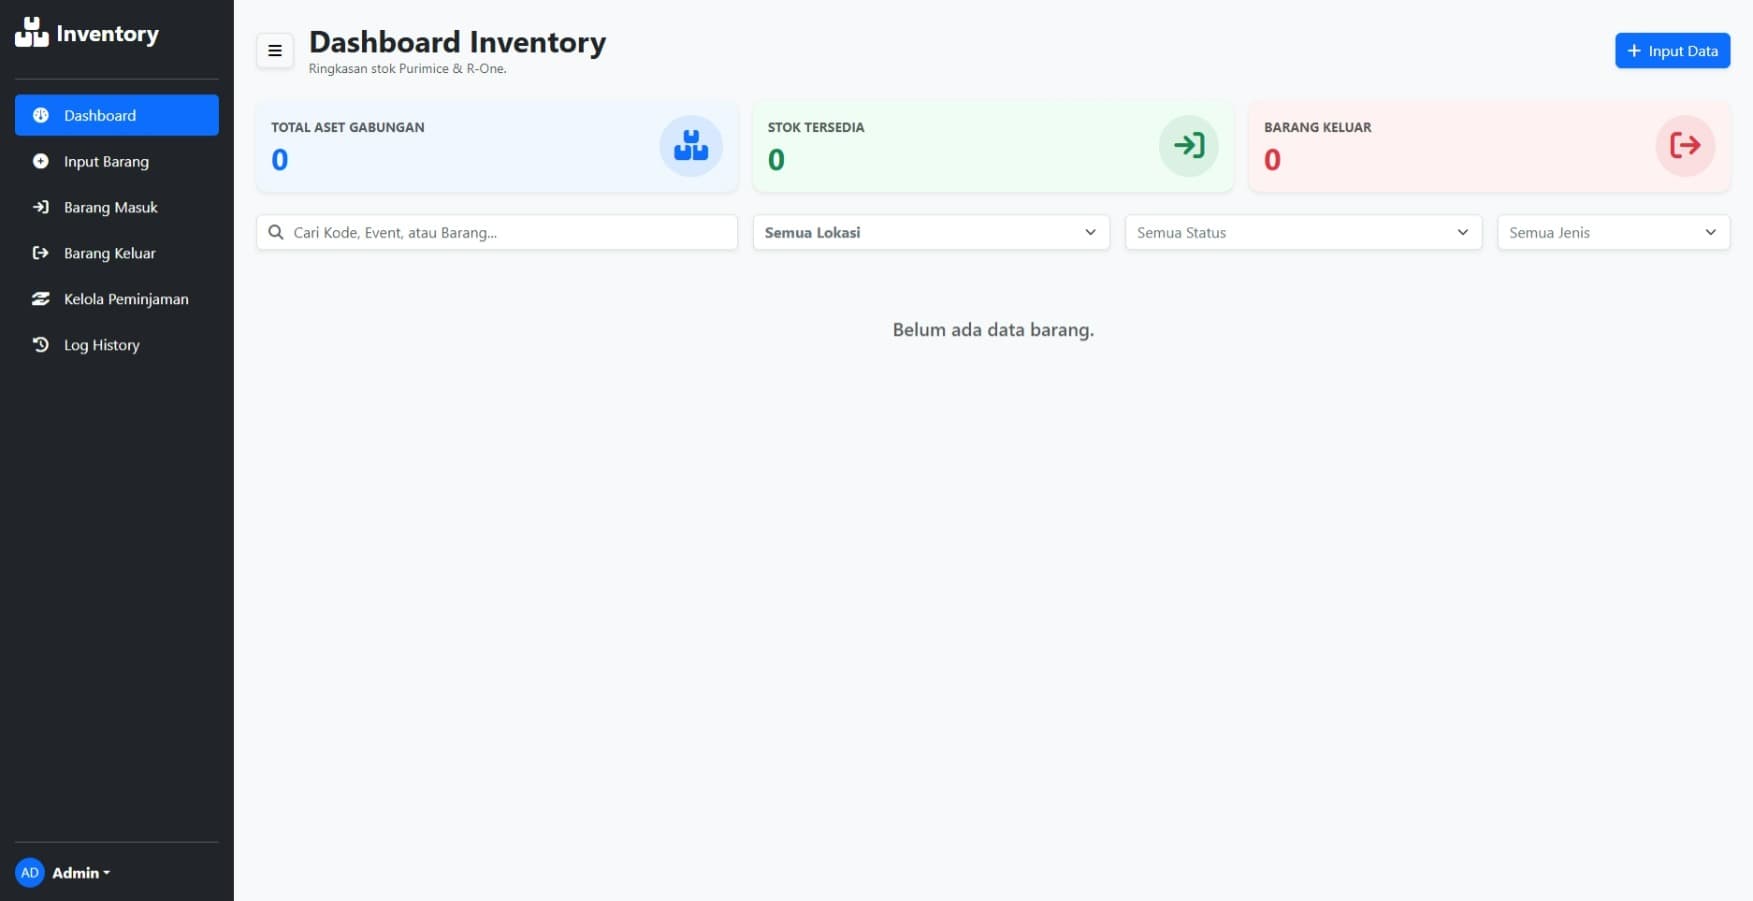Click the "TOTAL ASET GABUNGAN" label
Image resolution: width=1753 pixels, height=901 pixels.
coord(348,127)
